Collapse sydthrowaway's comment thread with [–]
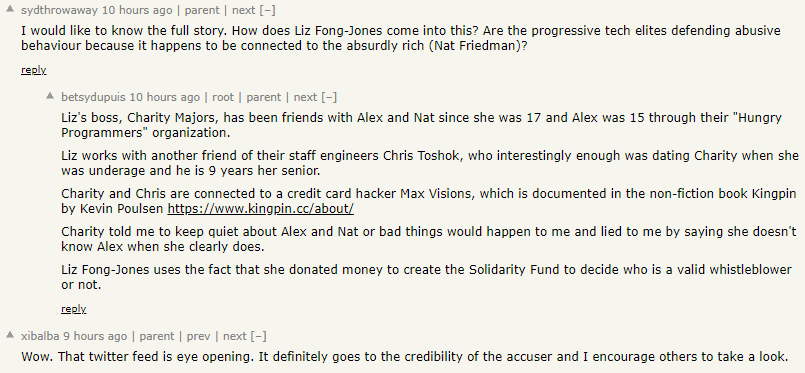 (x=267, y=10)
